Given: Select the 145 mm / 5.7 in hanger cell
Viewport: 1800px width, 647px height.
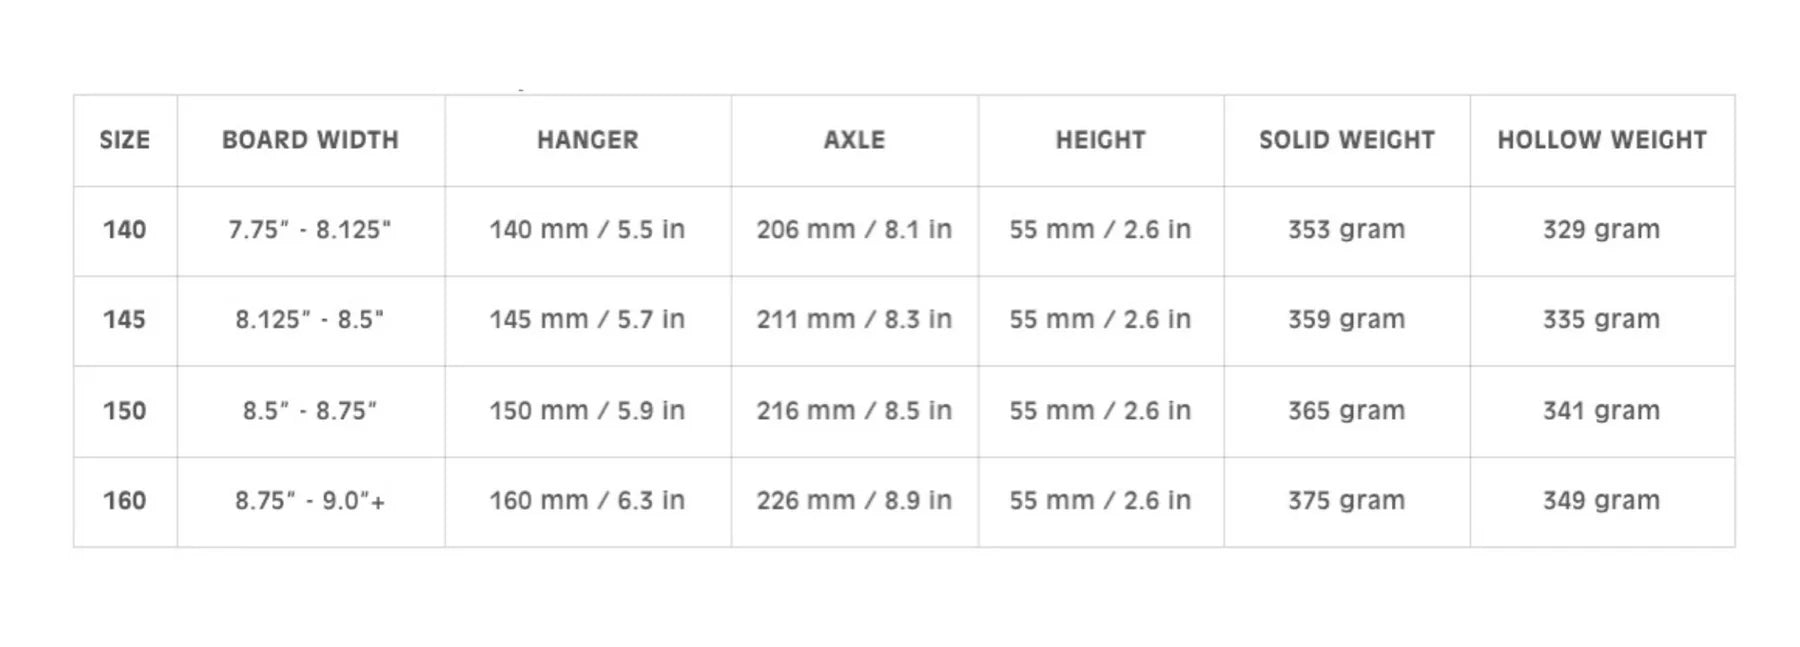Looking at the screenshot, I should click(x=587, y=320).
